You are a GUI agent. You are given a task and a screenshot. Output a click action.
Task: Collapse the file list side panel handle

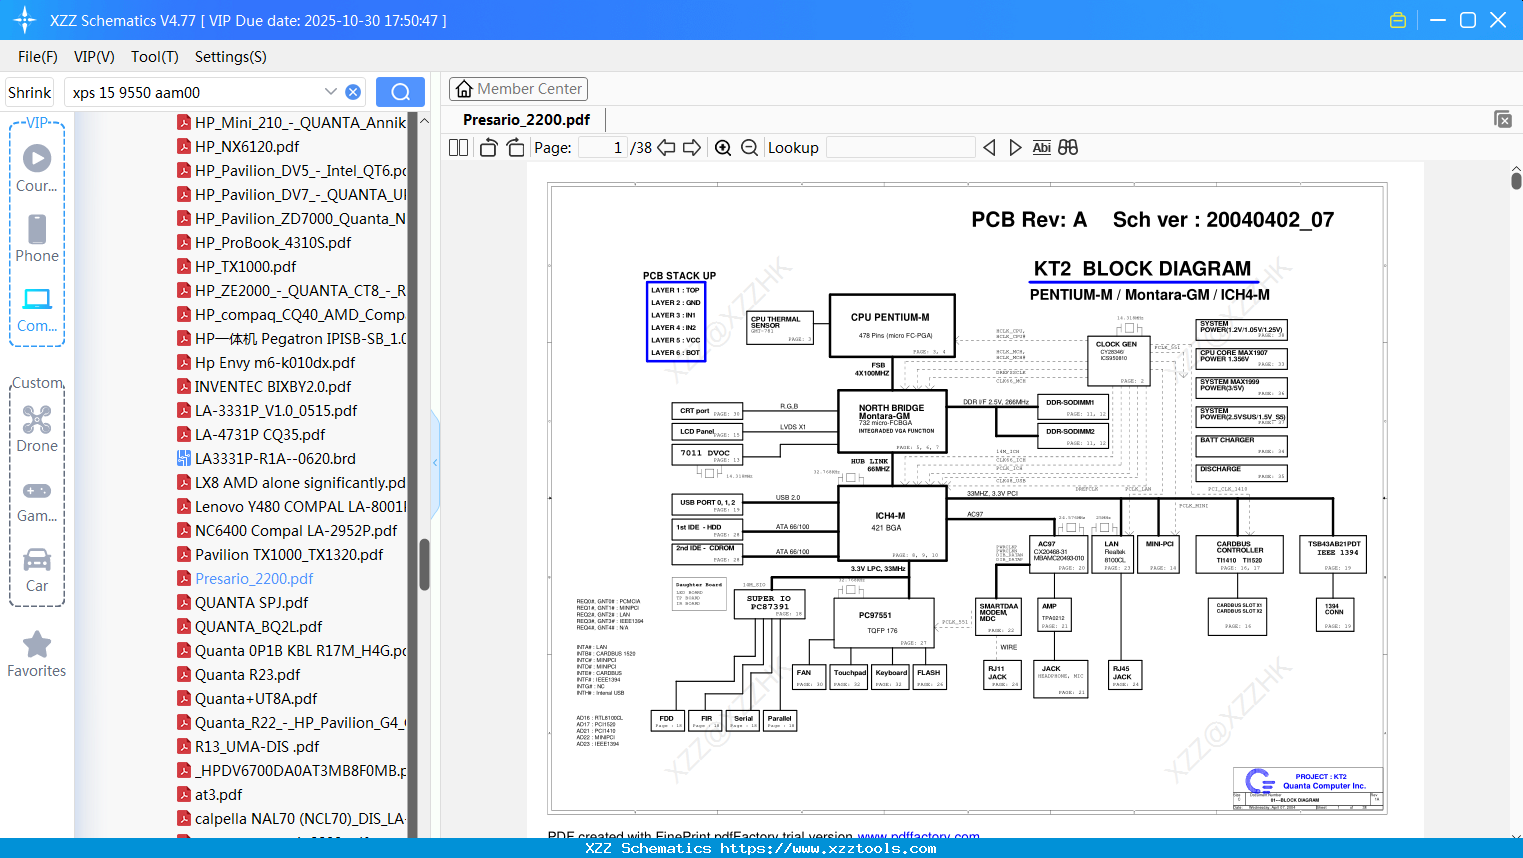pos(435,462)
